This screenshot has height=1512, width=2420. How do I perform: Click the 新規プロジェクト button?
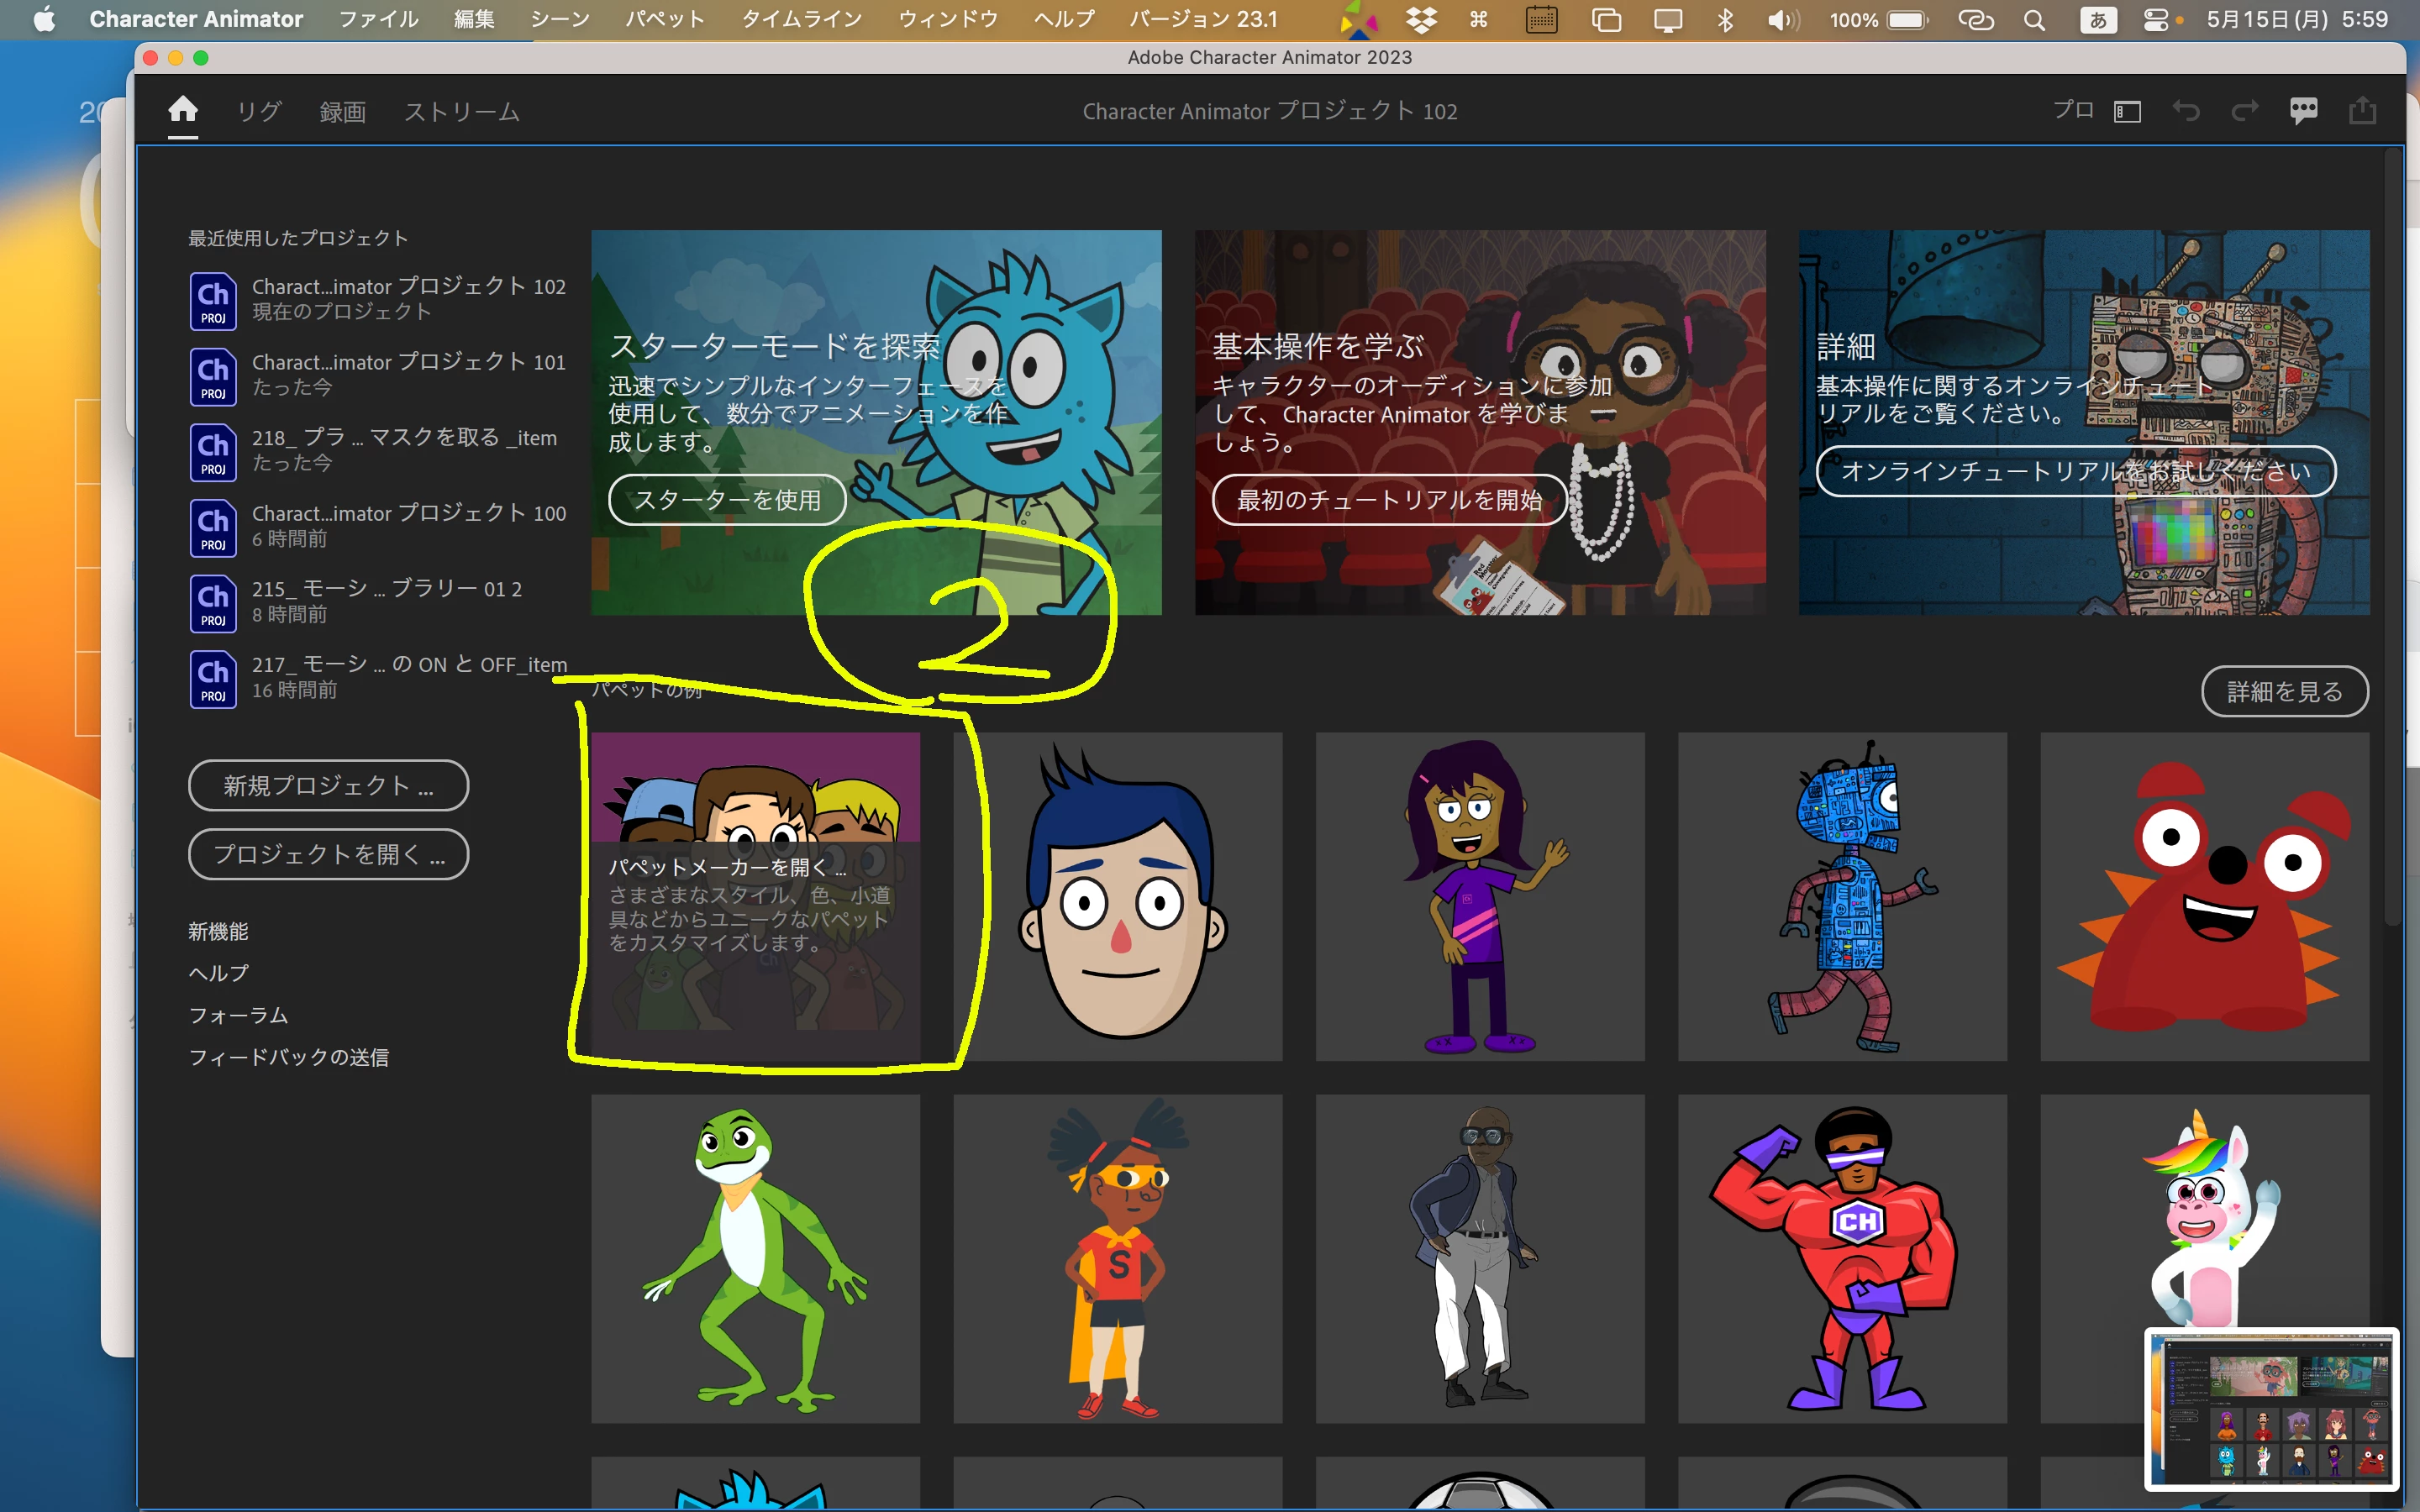tap(328, 786)
